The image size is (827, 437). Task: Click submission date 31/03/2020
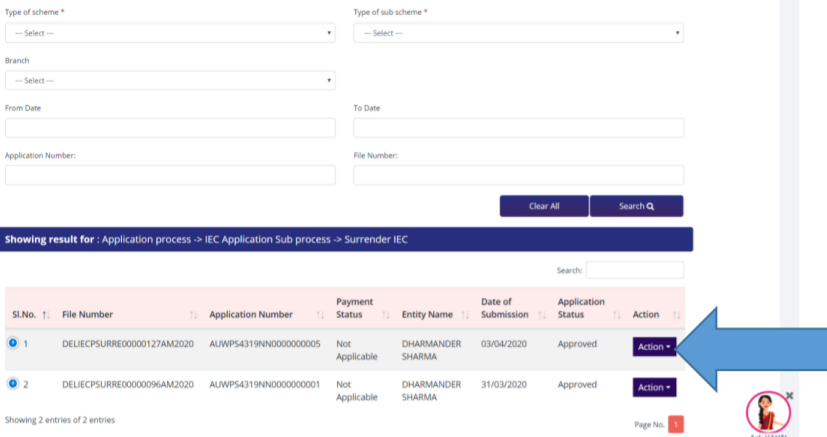tap(504, 384)
